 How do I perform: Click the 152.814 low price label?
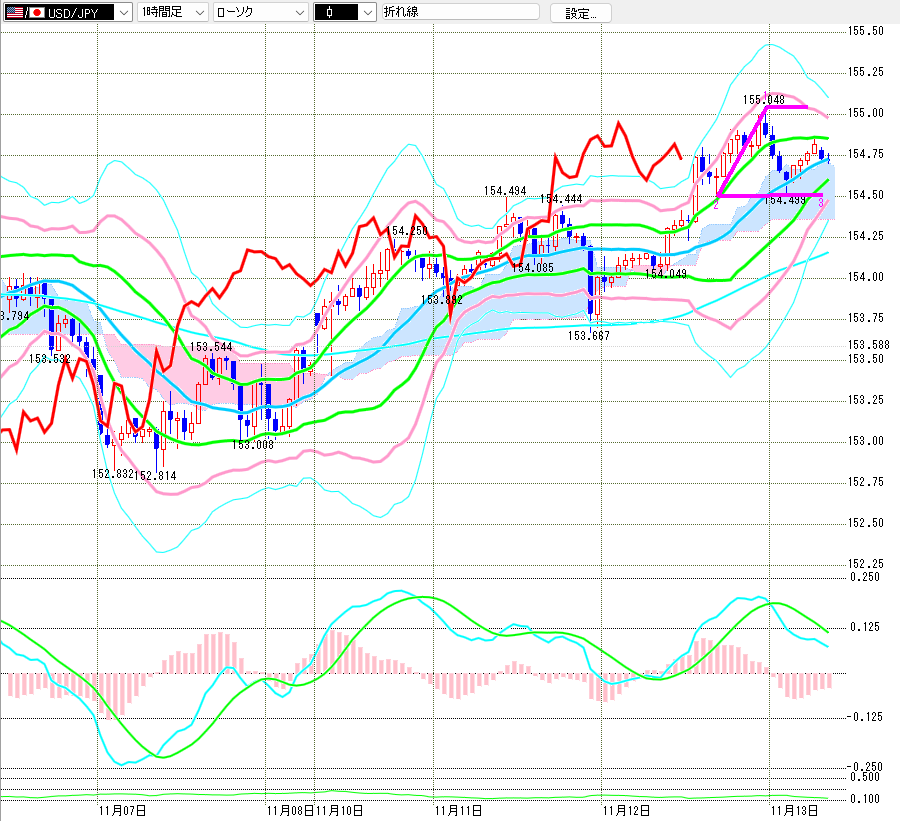click(157, 475)
